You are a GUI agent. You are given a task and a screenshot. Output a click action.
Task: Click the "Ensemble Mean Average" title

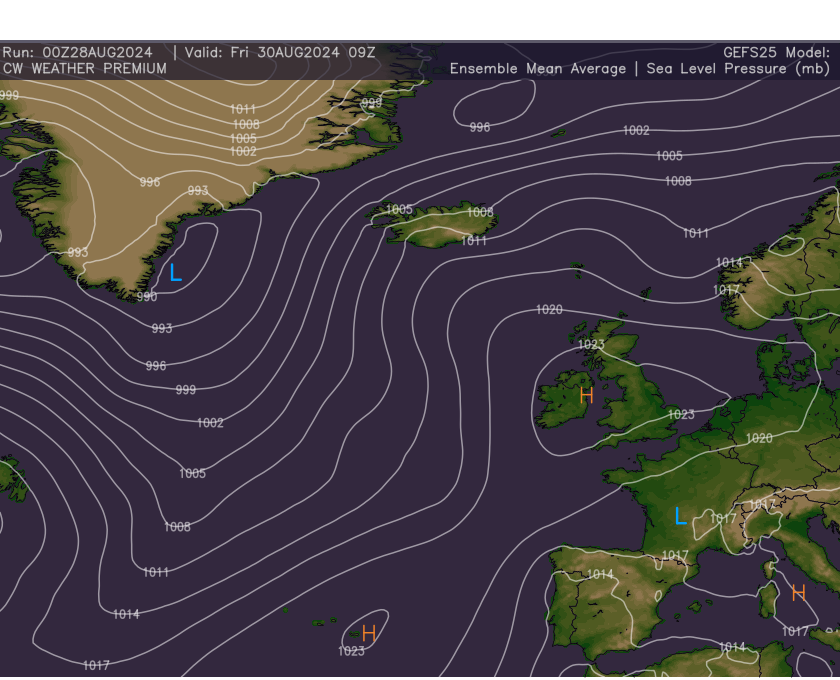tap(538, 69)
